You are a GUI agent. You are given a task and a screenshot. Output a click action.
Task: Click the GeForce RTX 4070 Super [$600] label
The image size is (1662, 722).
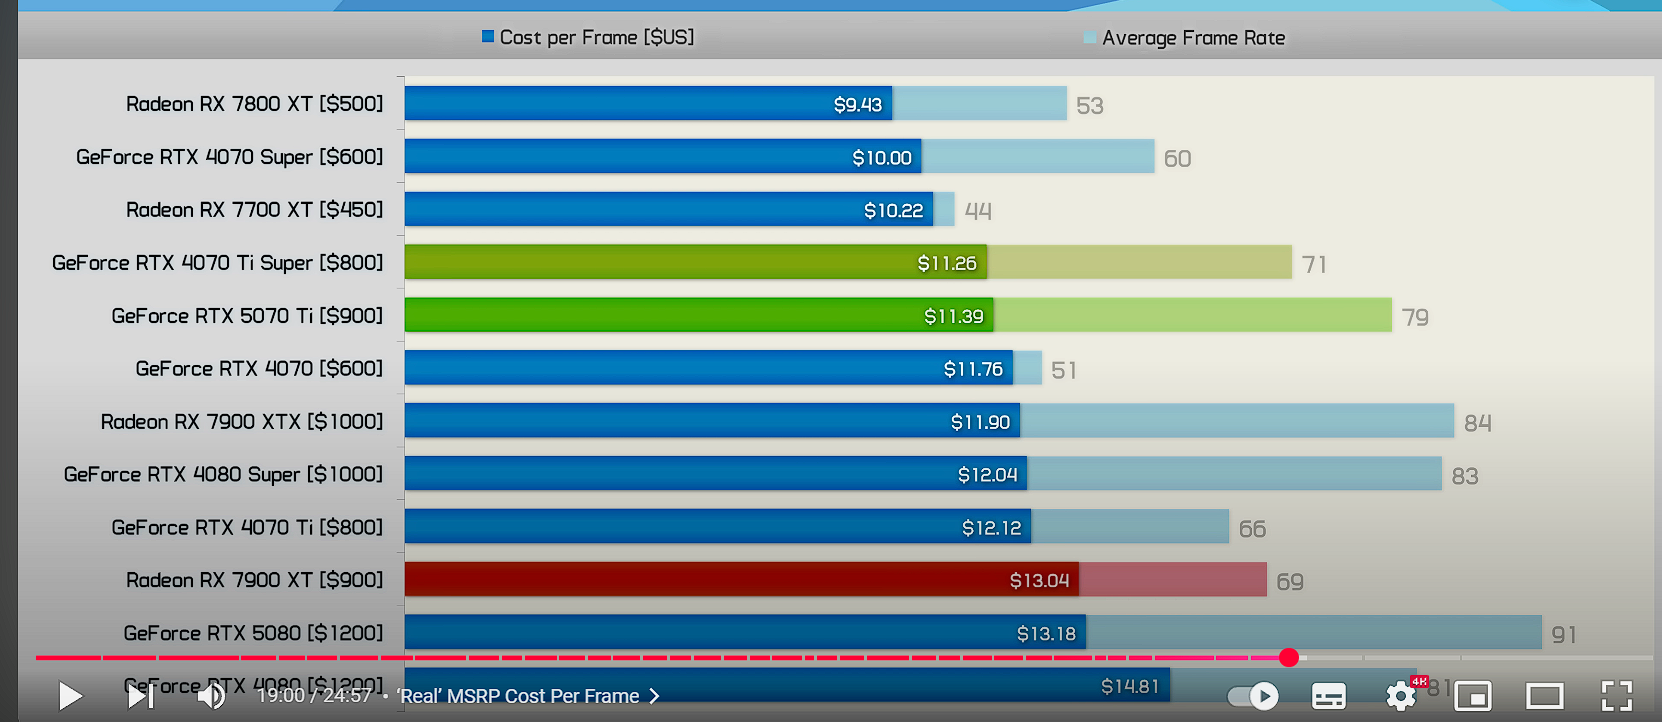[230, 157]
